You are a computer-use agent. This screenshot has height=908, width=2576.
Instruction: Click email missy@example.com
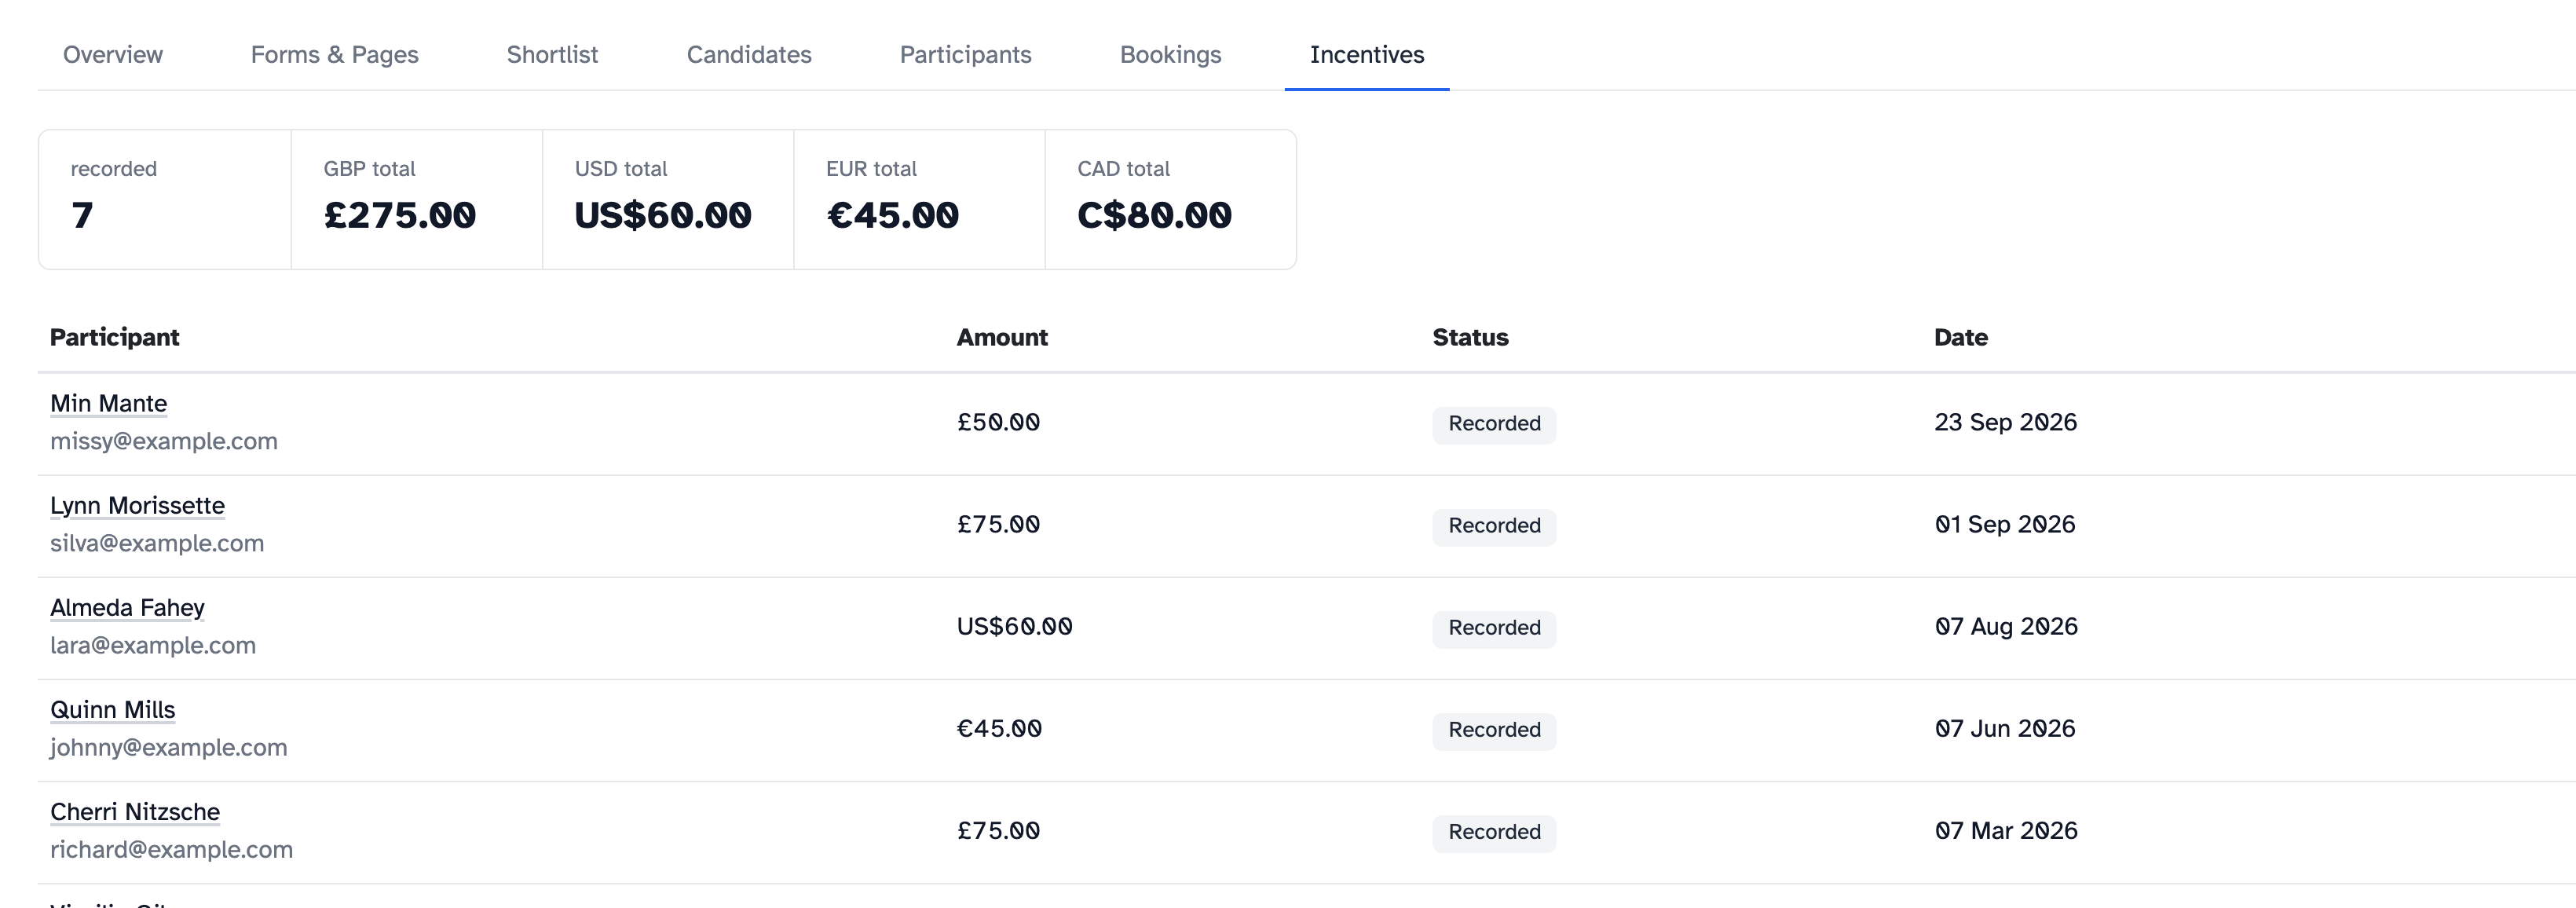click(x=164, y=441)
